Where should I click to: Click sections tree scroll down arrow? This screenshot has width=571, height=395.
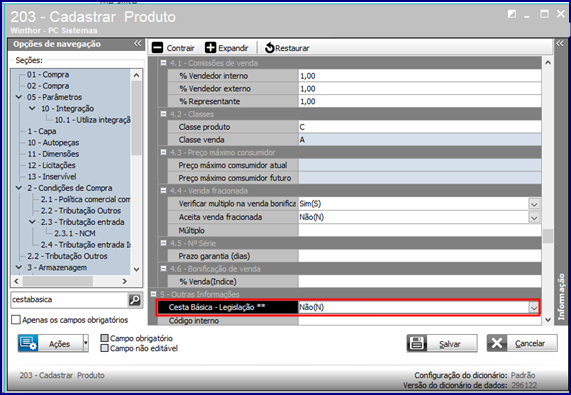[137, 269]
